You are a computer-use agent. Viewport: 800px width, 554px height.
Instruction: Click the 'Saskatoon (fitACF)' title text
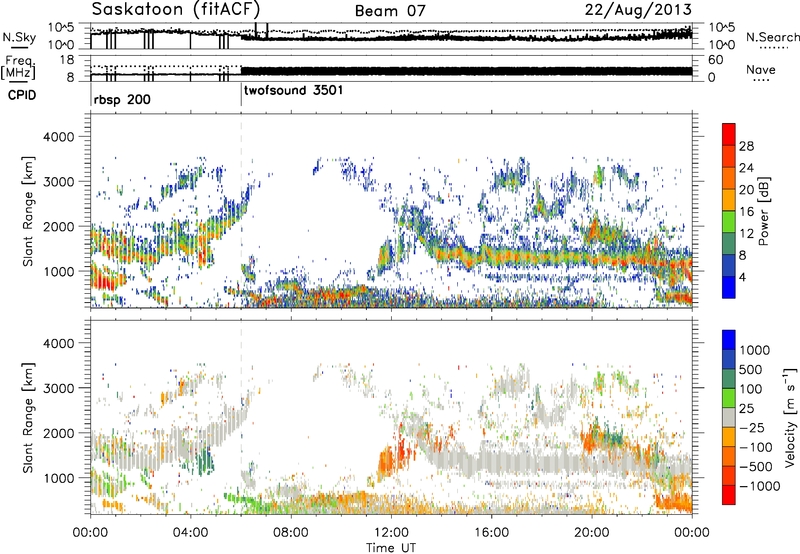point(176,9)
